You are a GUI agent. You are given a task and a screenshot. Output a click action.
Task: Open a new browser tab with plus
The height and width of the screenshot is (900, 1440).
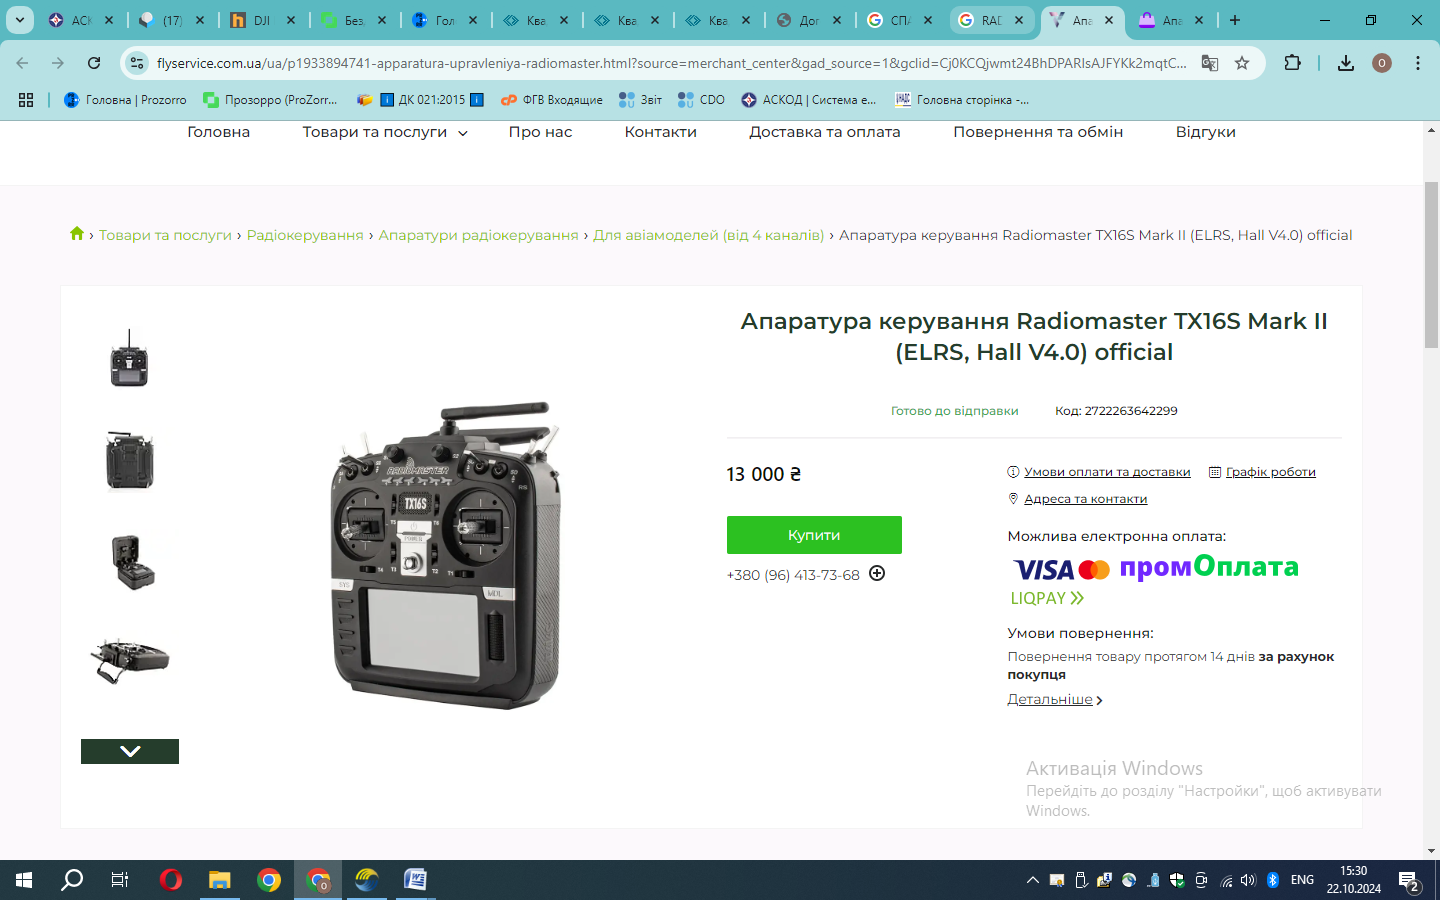click(x=1235, y=20)
